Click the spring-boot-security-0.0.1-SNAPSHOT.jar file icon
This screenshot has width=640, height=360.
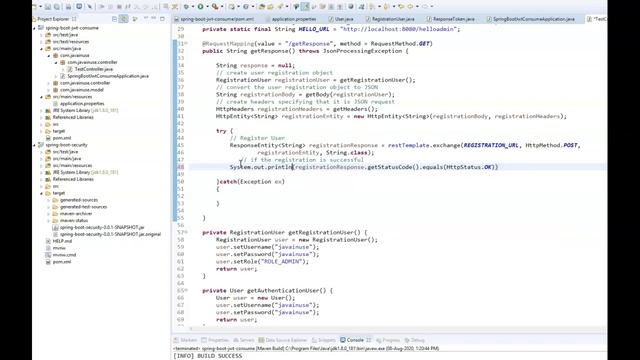coord(56,227)
